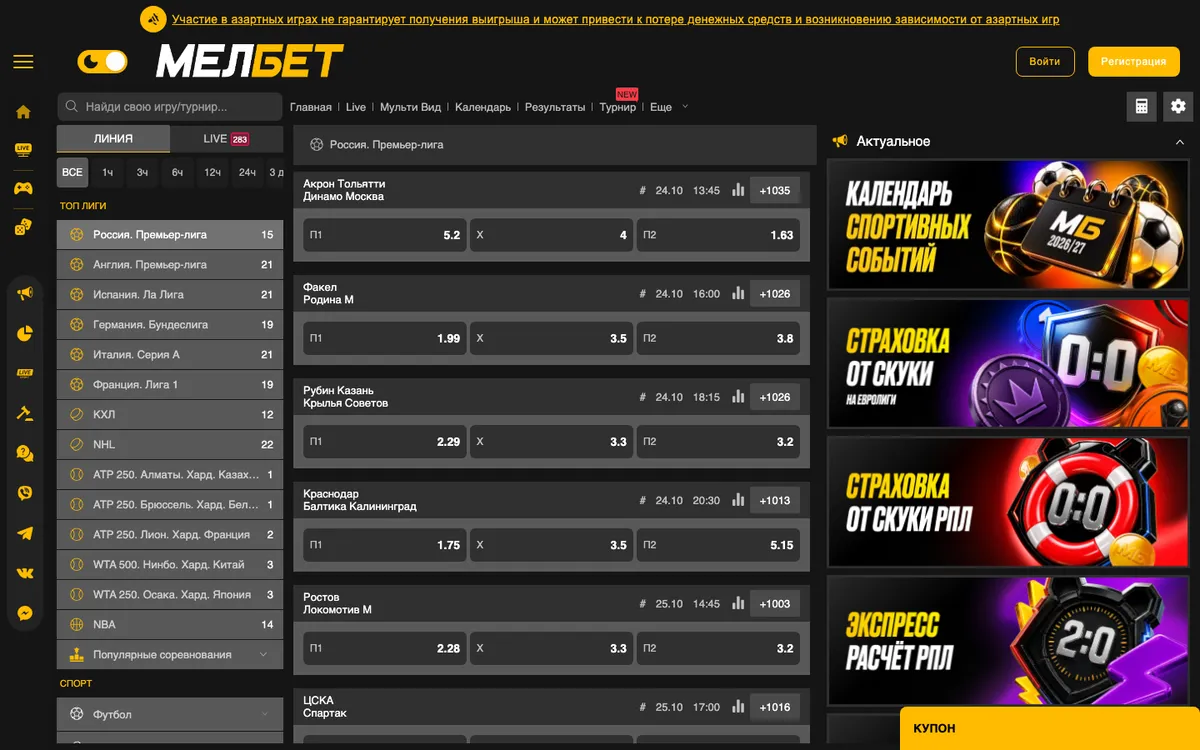Expand the Еще dropdown in navigation
This screenshot has width=1200, height=750.
tap(669, 107)
